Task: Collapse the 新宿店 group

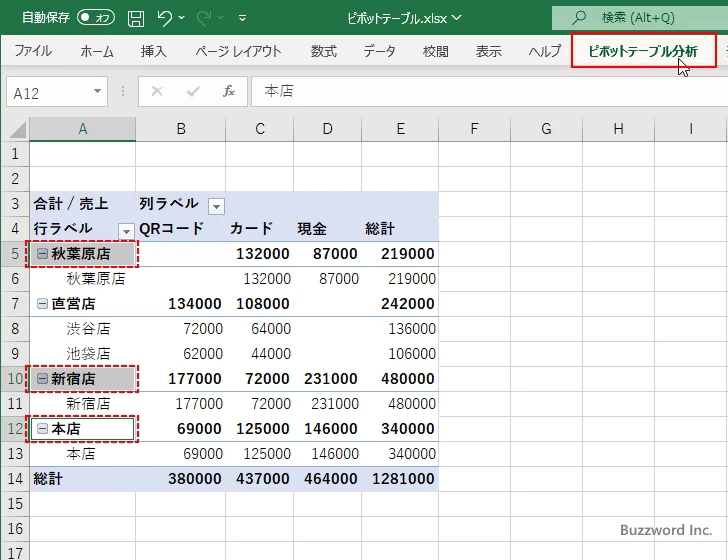Action: pos(42,378)
